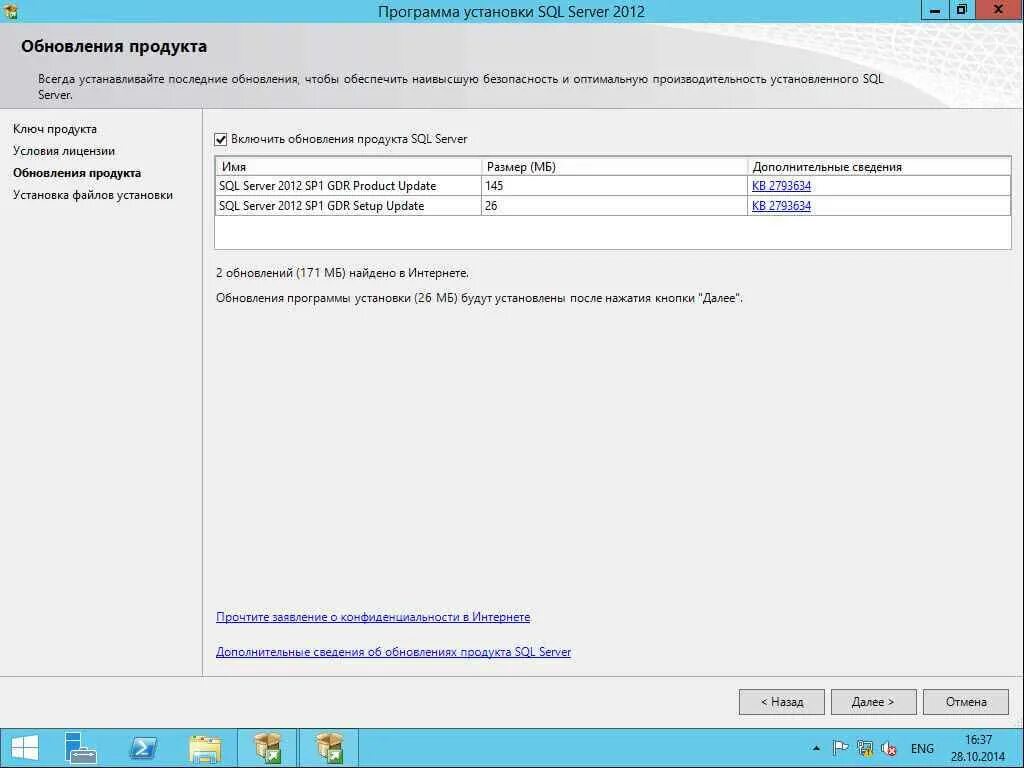Select the Установка файлов установки step
Viewport: 1024px width, 768px height.
click(93, 195)
